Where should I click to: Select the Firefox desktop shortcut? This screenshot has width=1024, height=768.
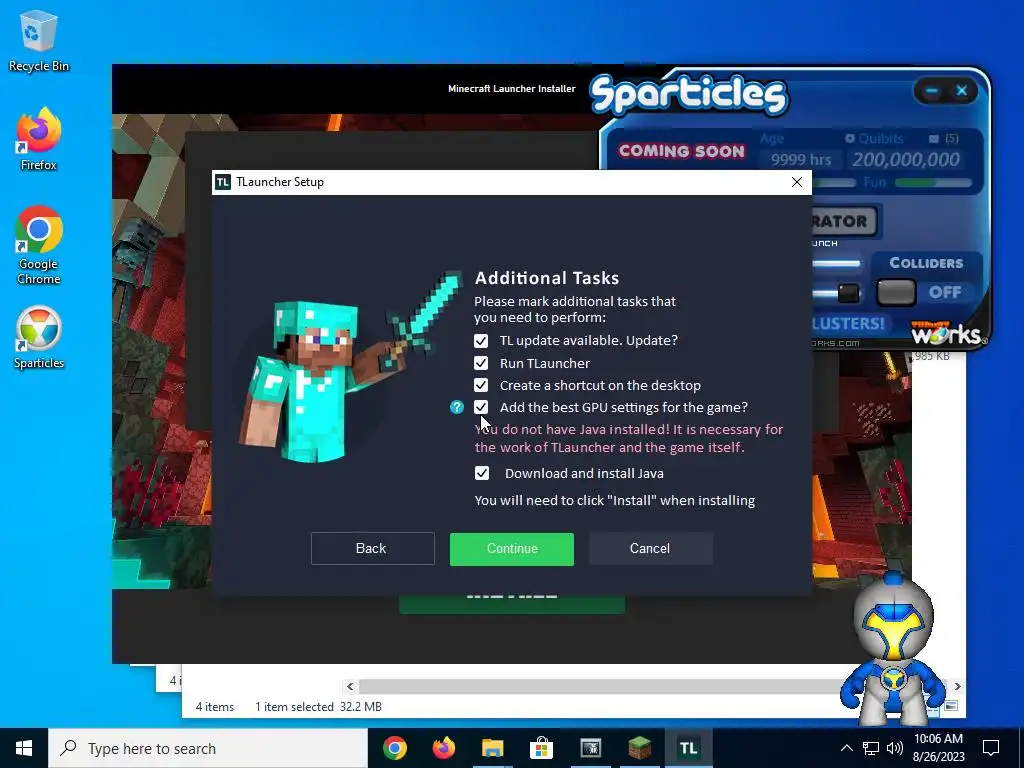coord(39,140)
